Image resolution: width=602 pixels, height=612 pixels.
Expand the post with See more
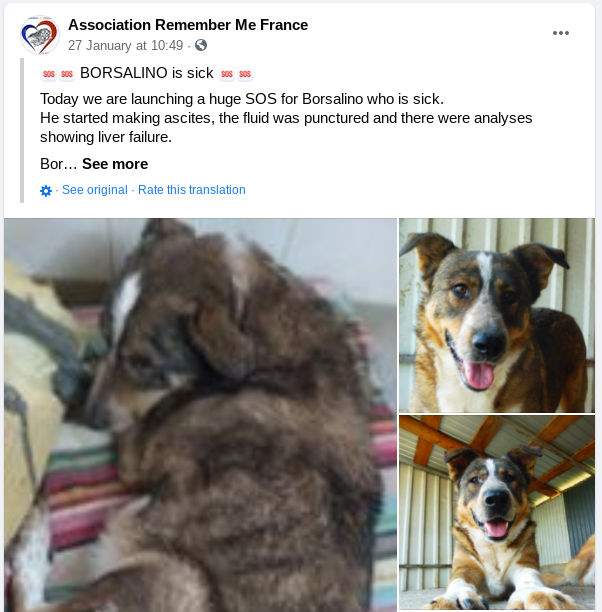115,164
